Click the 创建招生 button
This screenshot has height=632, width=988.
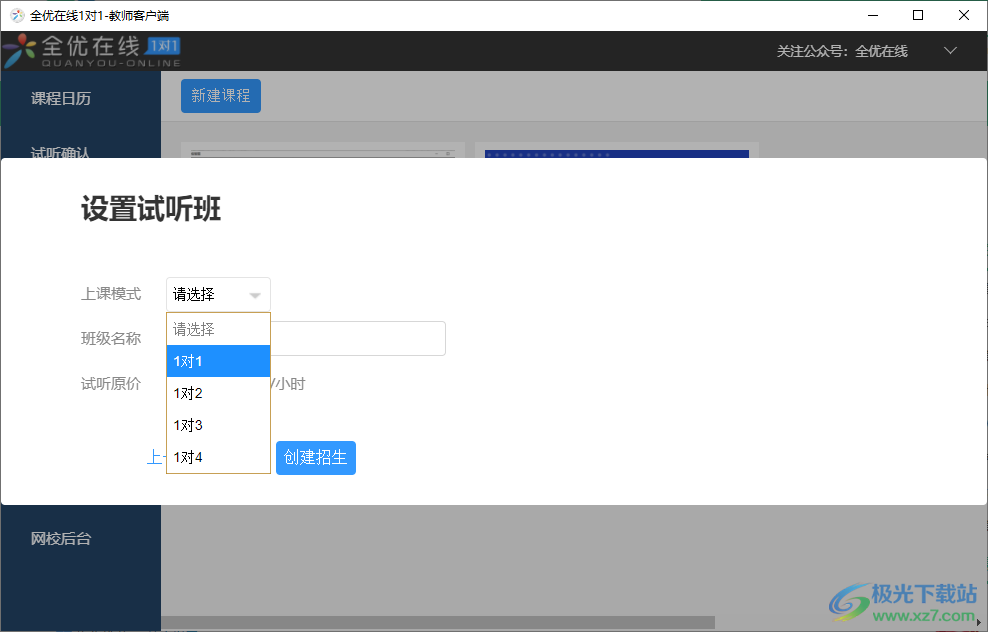(315, 457)
